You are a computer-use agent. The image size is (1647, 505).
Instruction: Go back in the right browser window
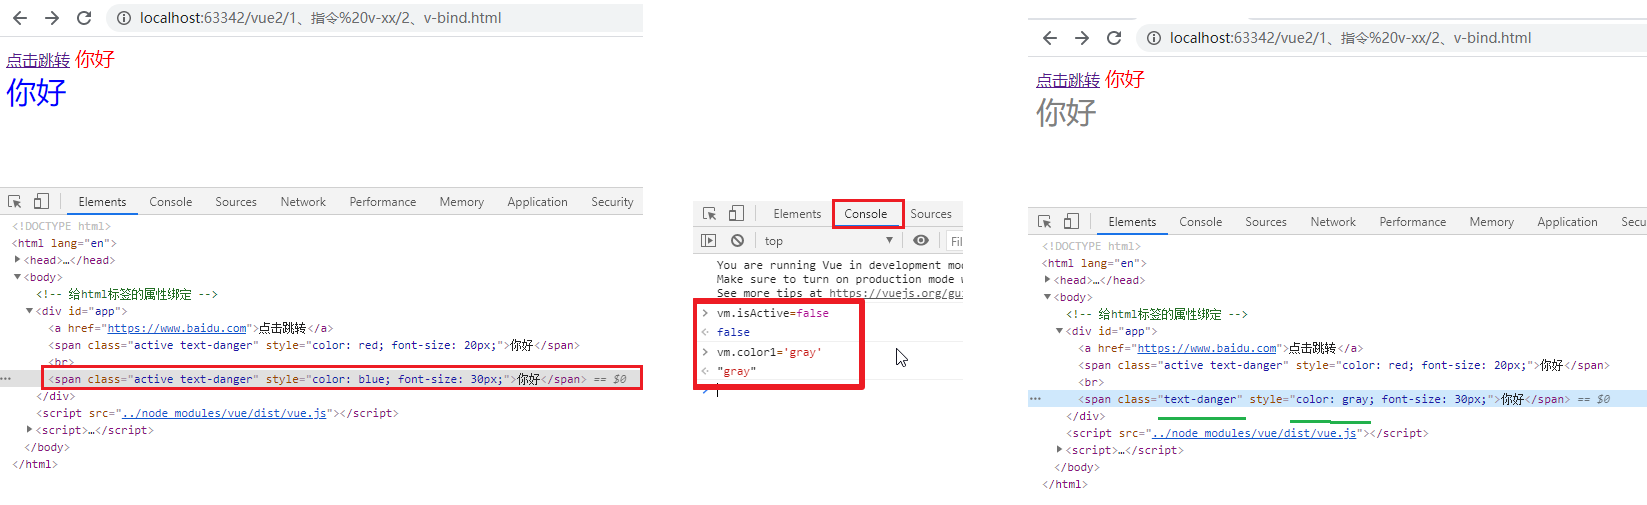click(1049, 38)
